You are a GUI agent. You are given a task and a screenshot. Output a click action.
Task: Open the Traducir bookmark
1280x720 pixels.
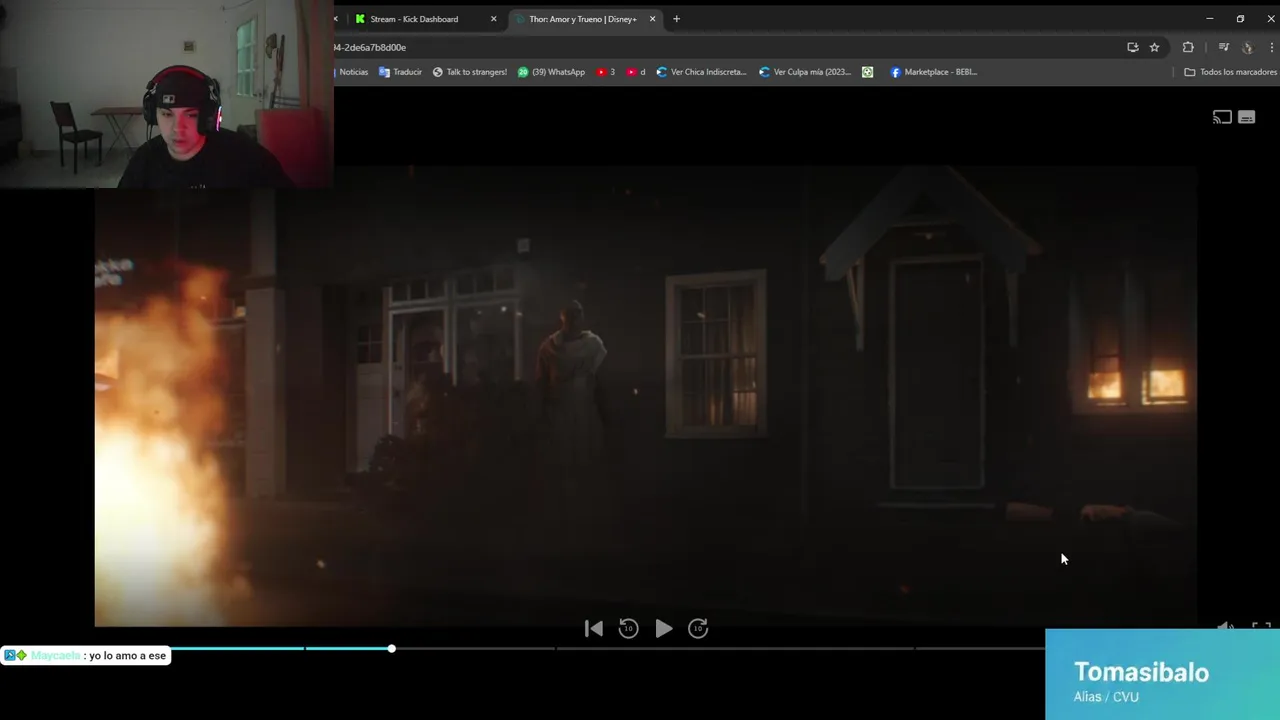tap(400, 72)
